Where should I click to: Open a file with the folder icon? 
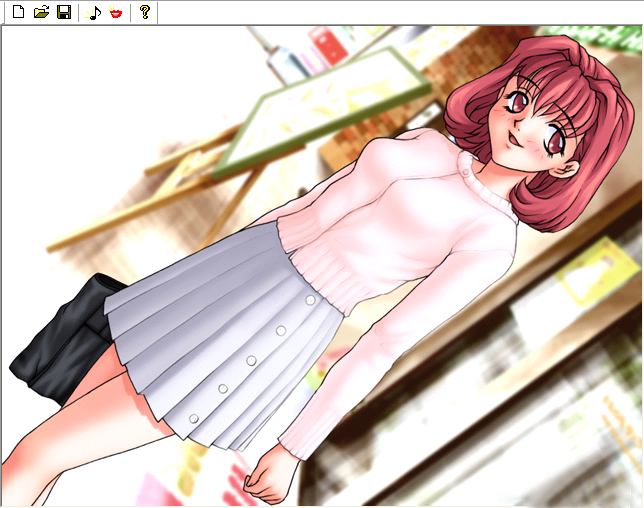[x=41, y=13]
